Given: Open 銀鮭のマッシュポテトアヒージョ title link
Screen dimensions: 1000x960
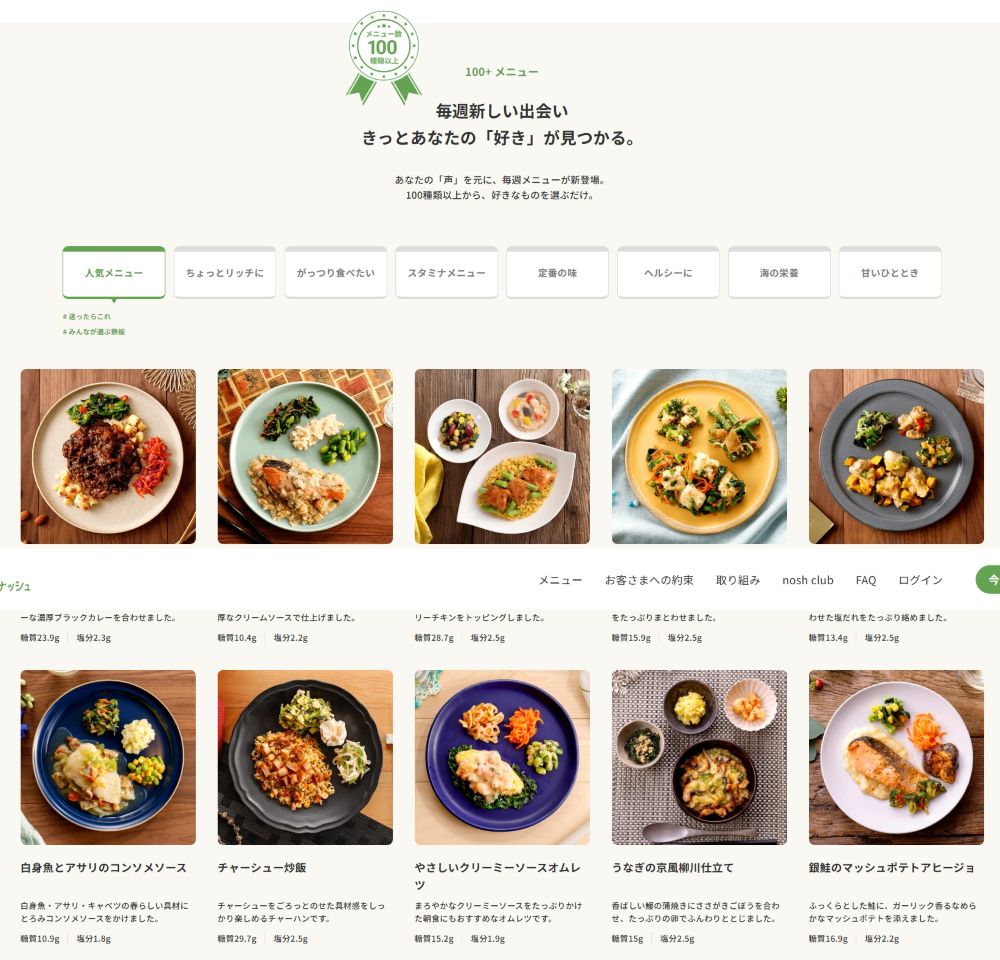Looking at the screenshot, I should 892,868.
